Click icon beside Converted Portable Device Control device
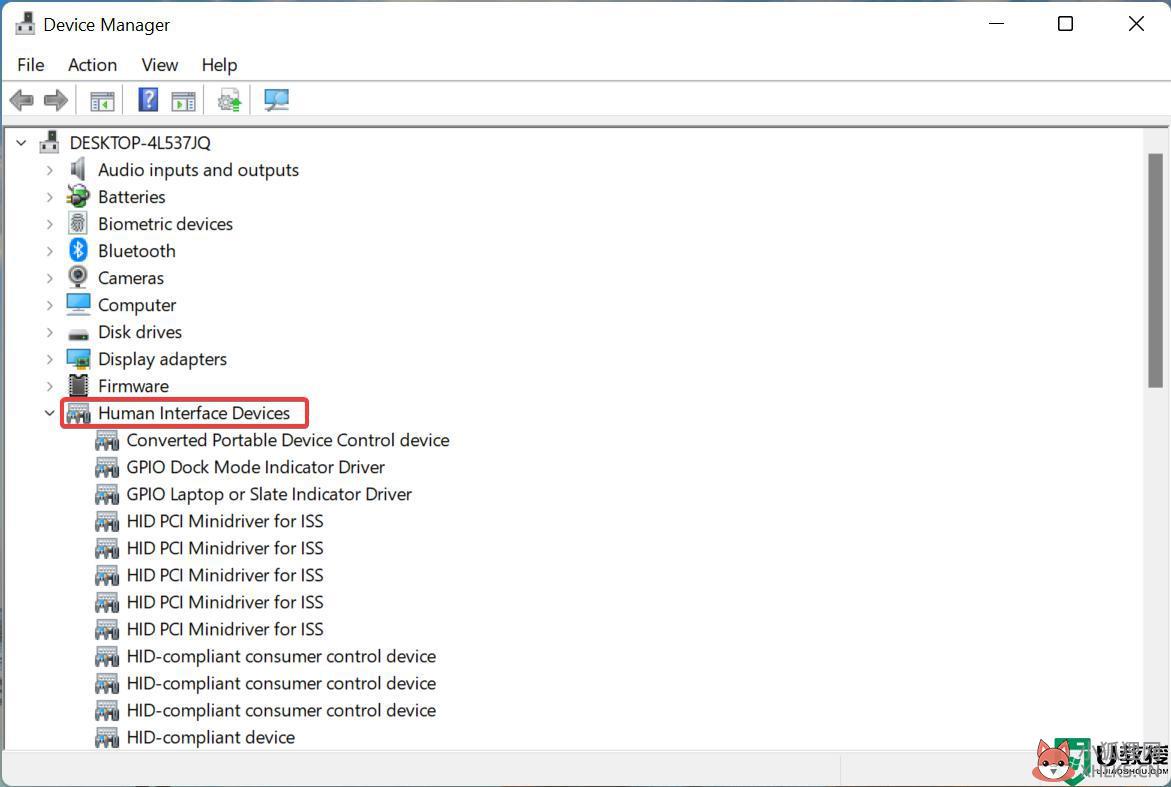Viewport: 1171px width, 787px height. click(107, 441)
